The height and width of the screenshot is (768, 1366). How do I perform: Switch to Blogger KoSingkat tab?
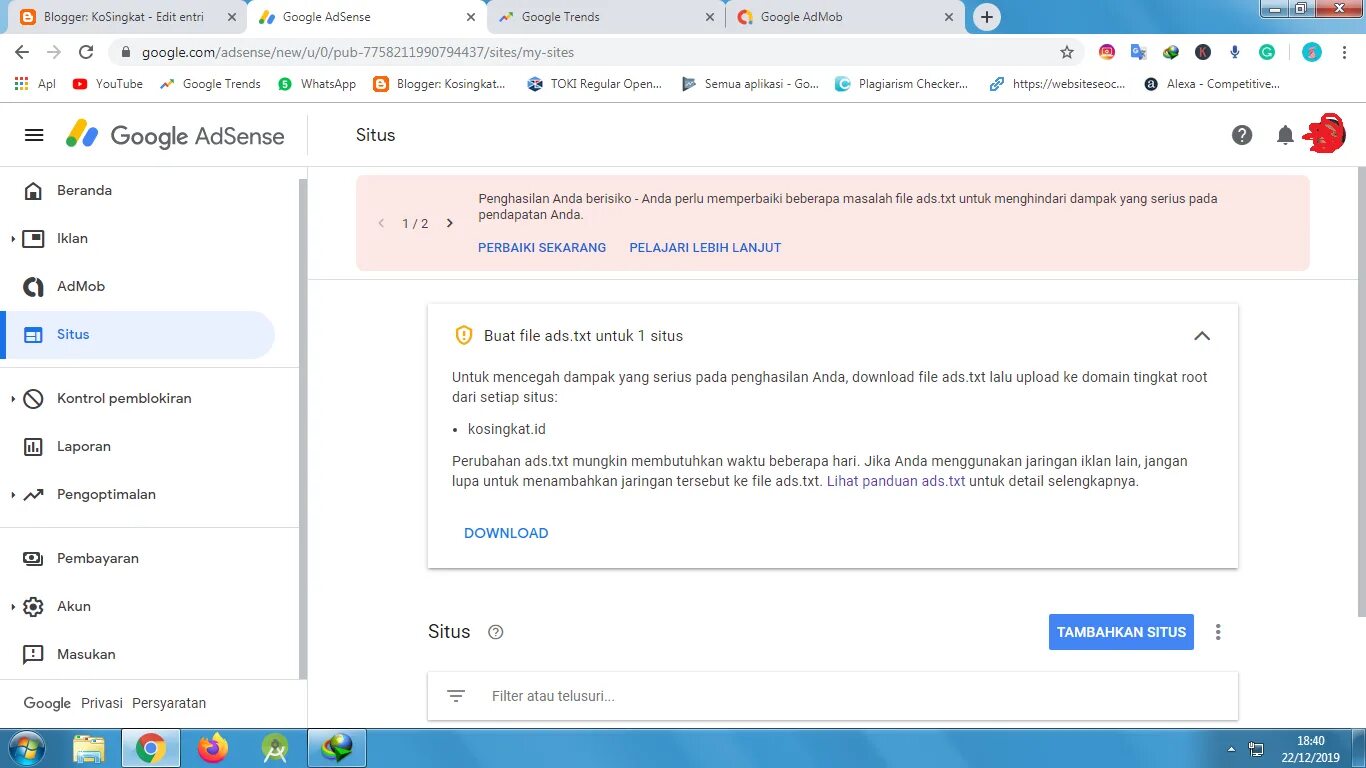[127, 17]
